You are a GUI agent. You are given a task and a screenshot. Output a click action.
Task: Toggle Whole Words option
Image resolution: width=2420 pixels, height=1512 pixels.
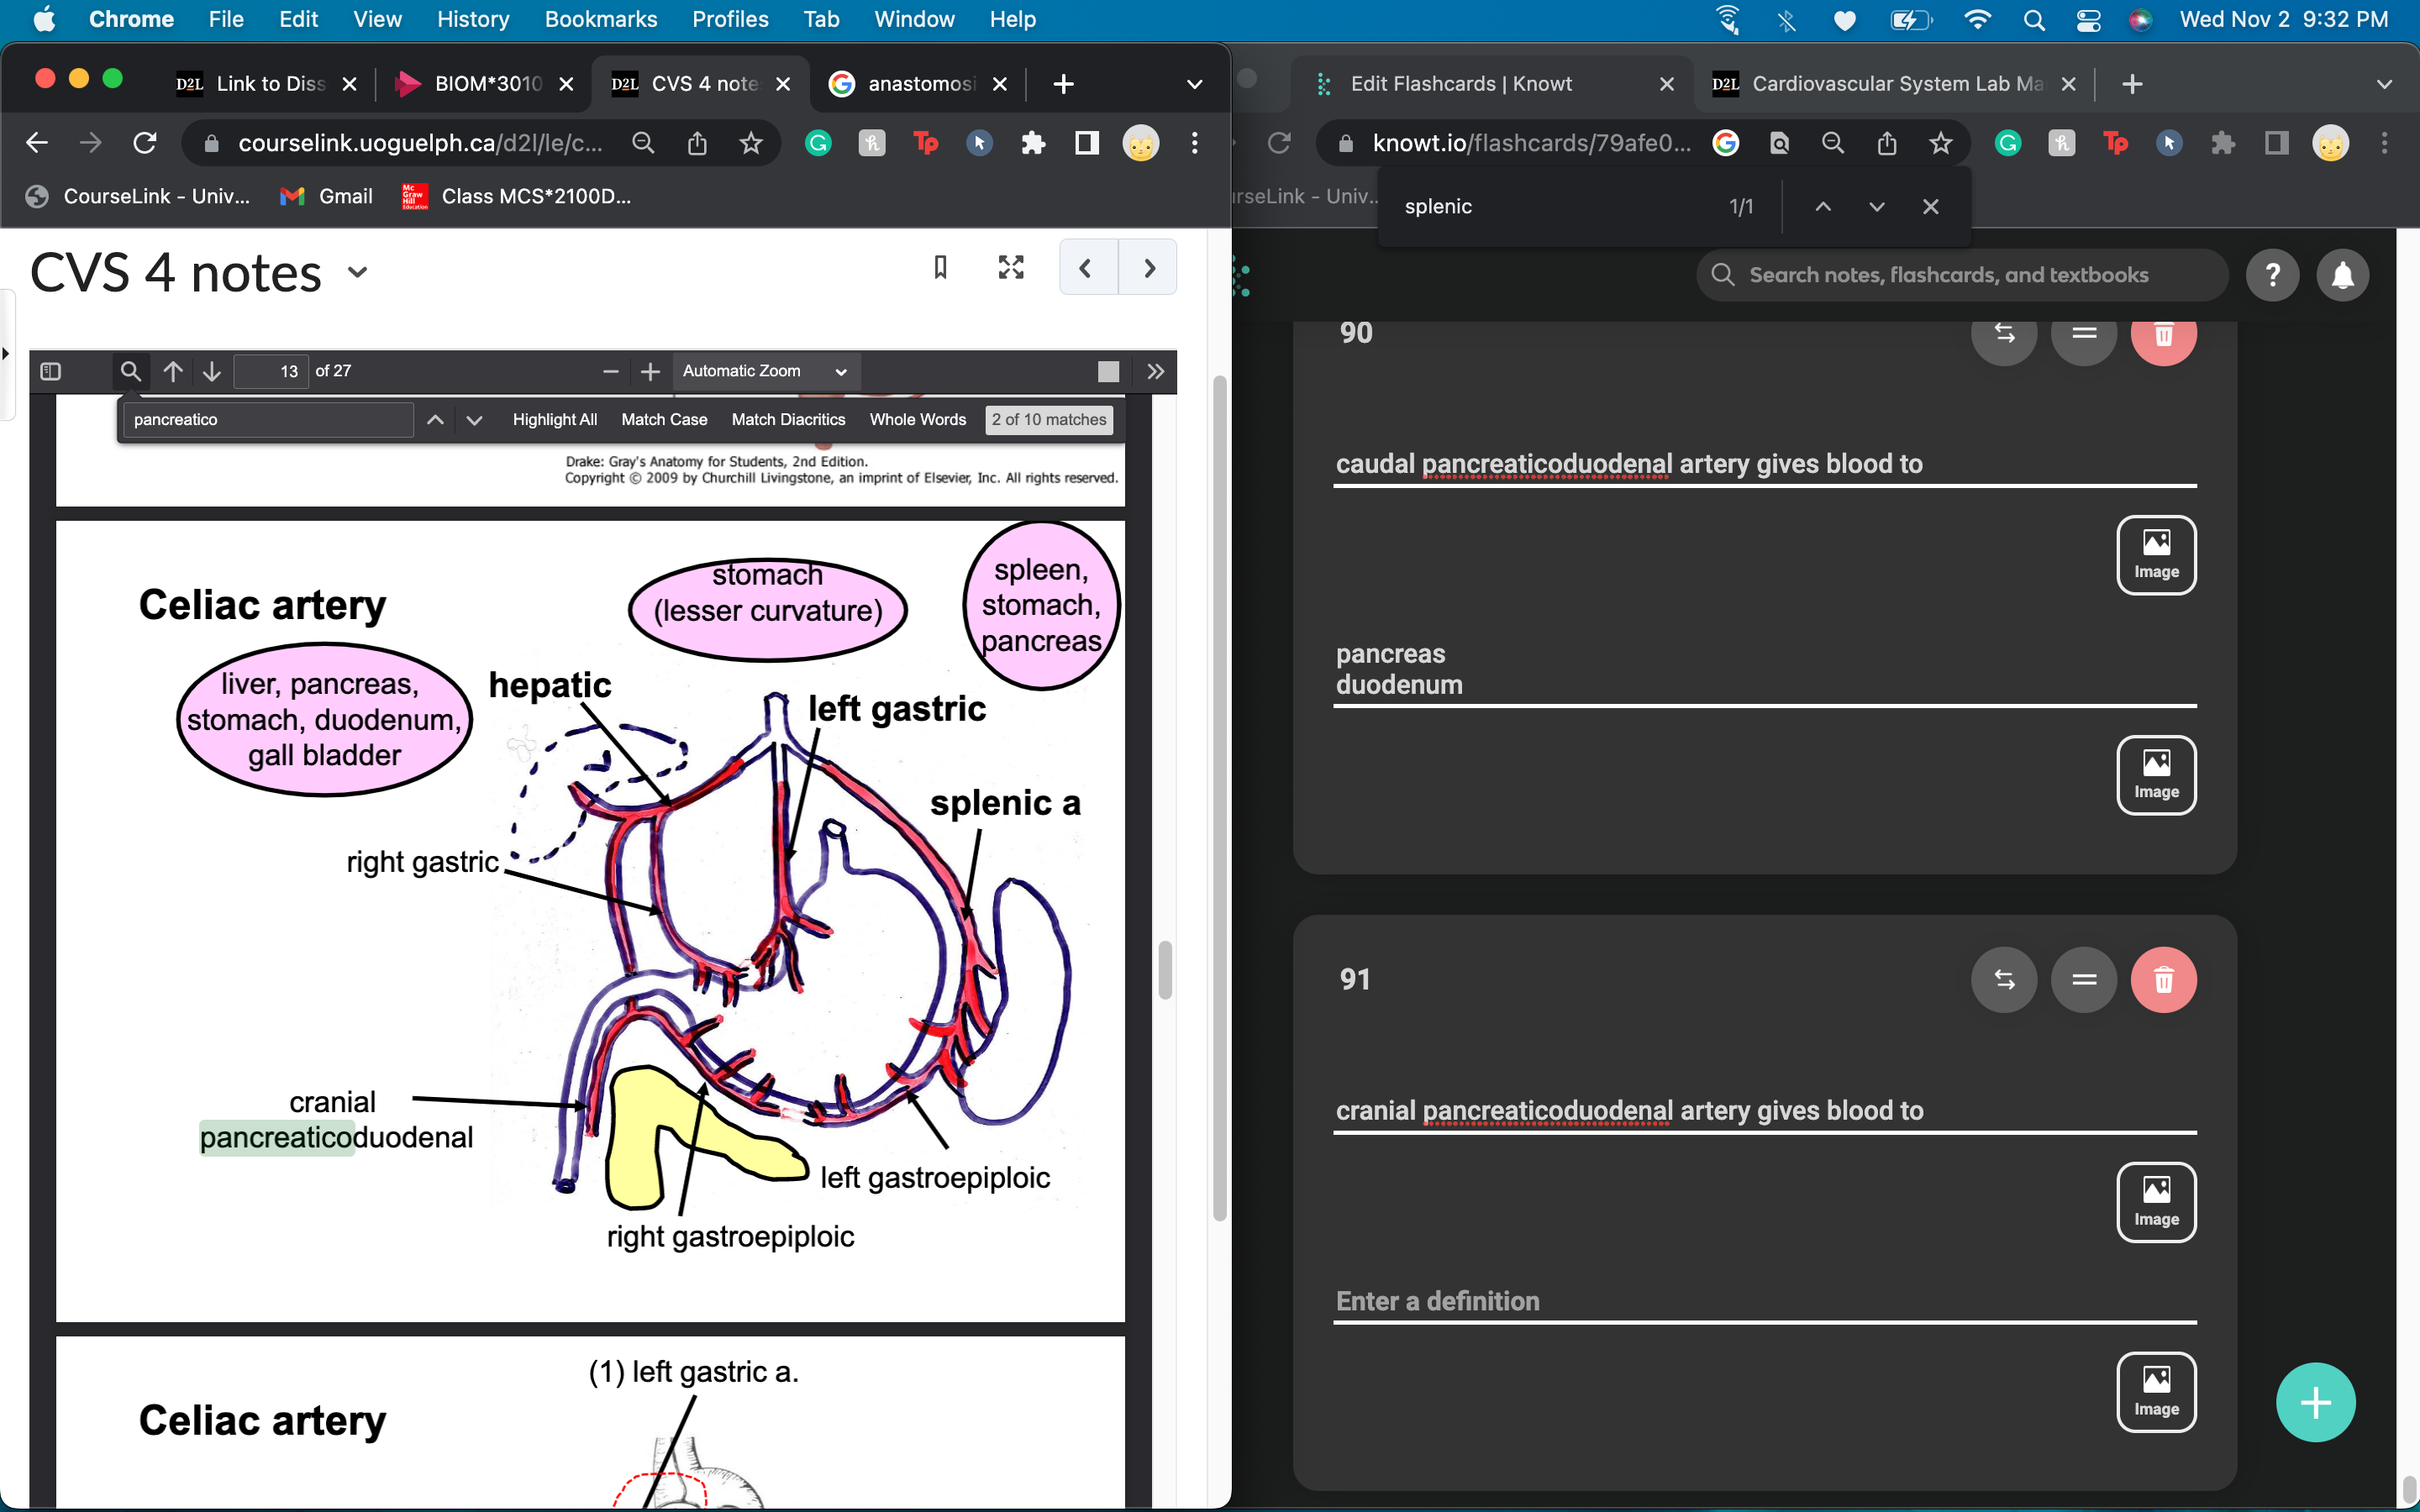pyautogui.click(x=917, y=420)
